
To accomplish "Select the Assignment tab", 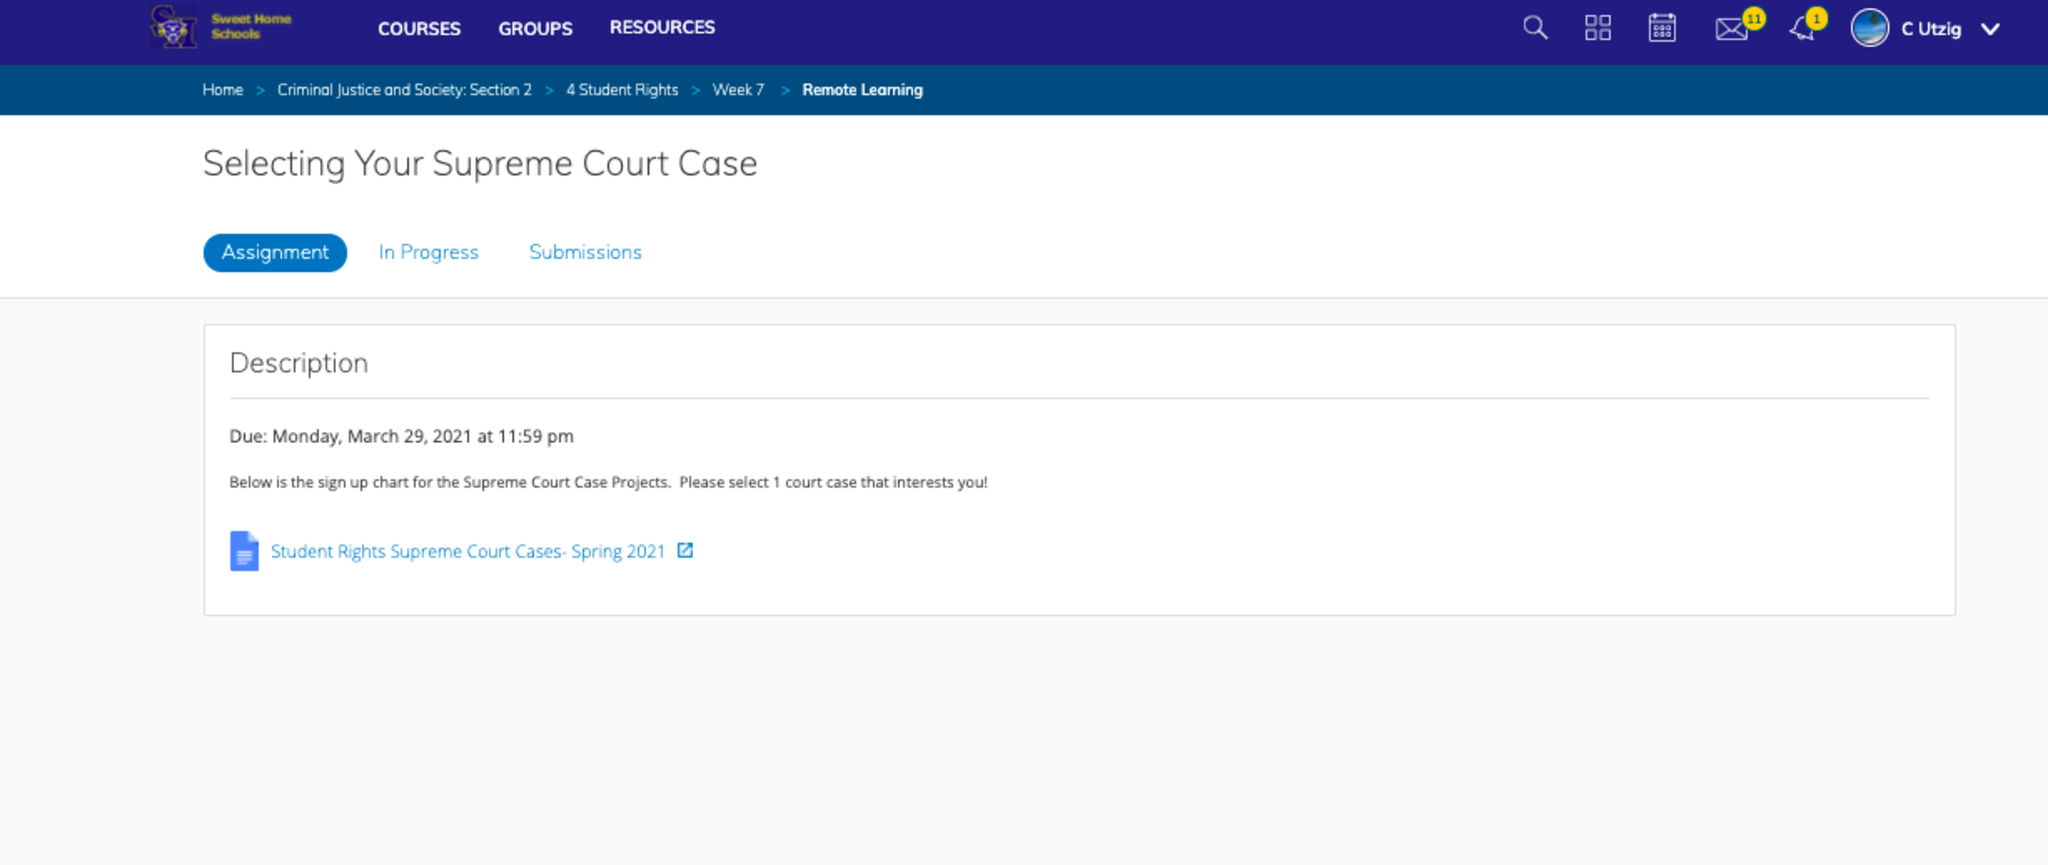I will pos(275,252).
